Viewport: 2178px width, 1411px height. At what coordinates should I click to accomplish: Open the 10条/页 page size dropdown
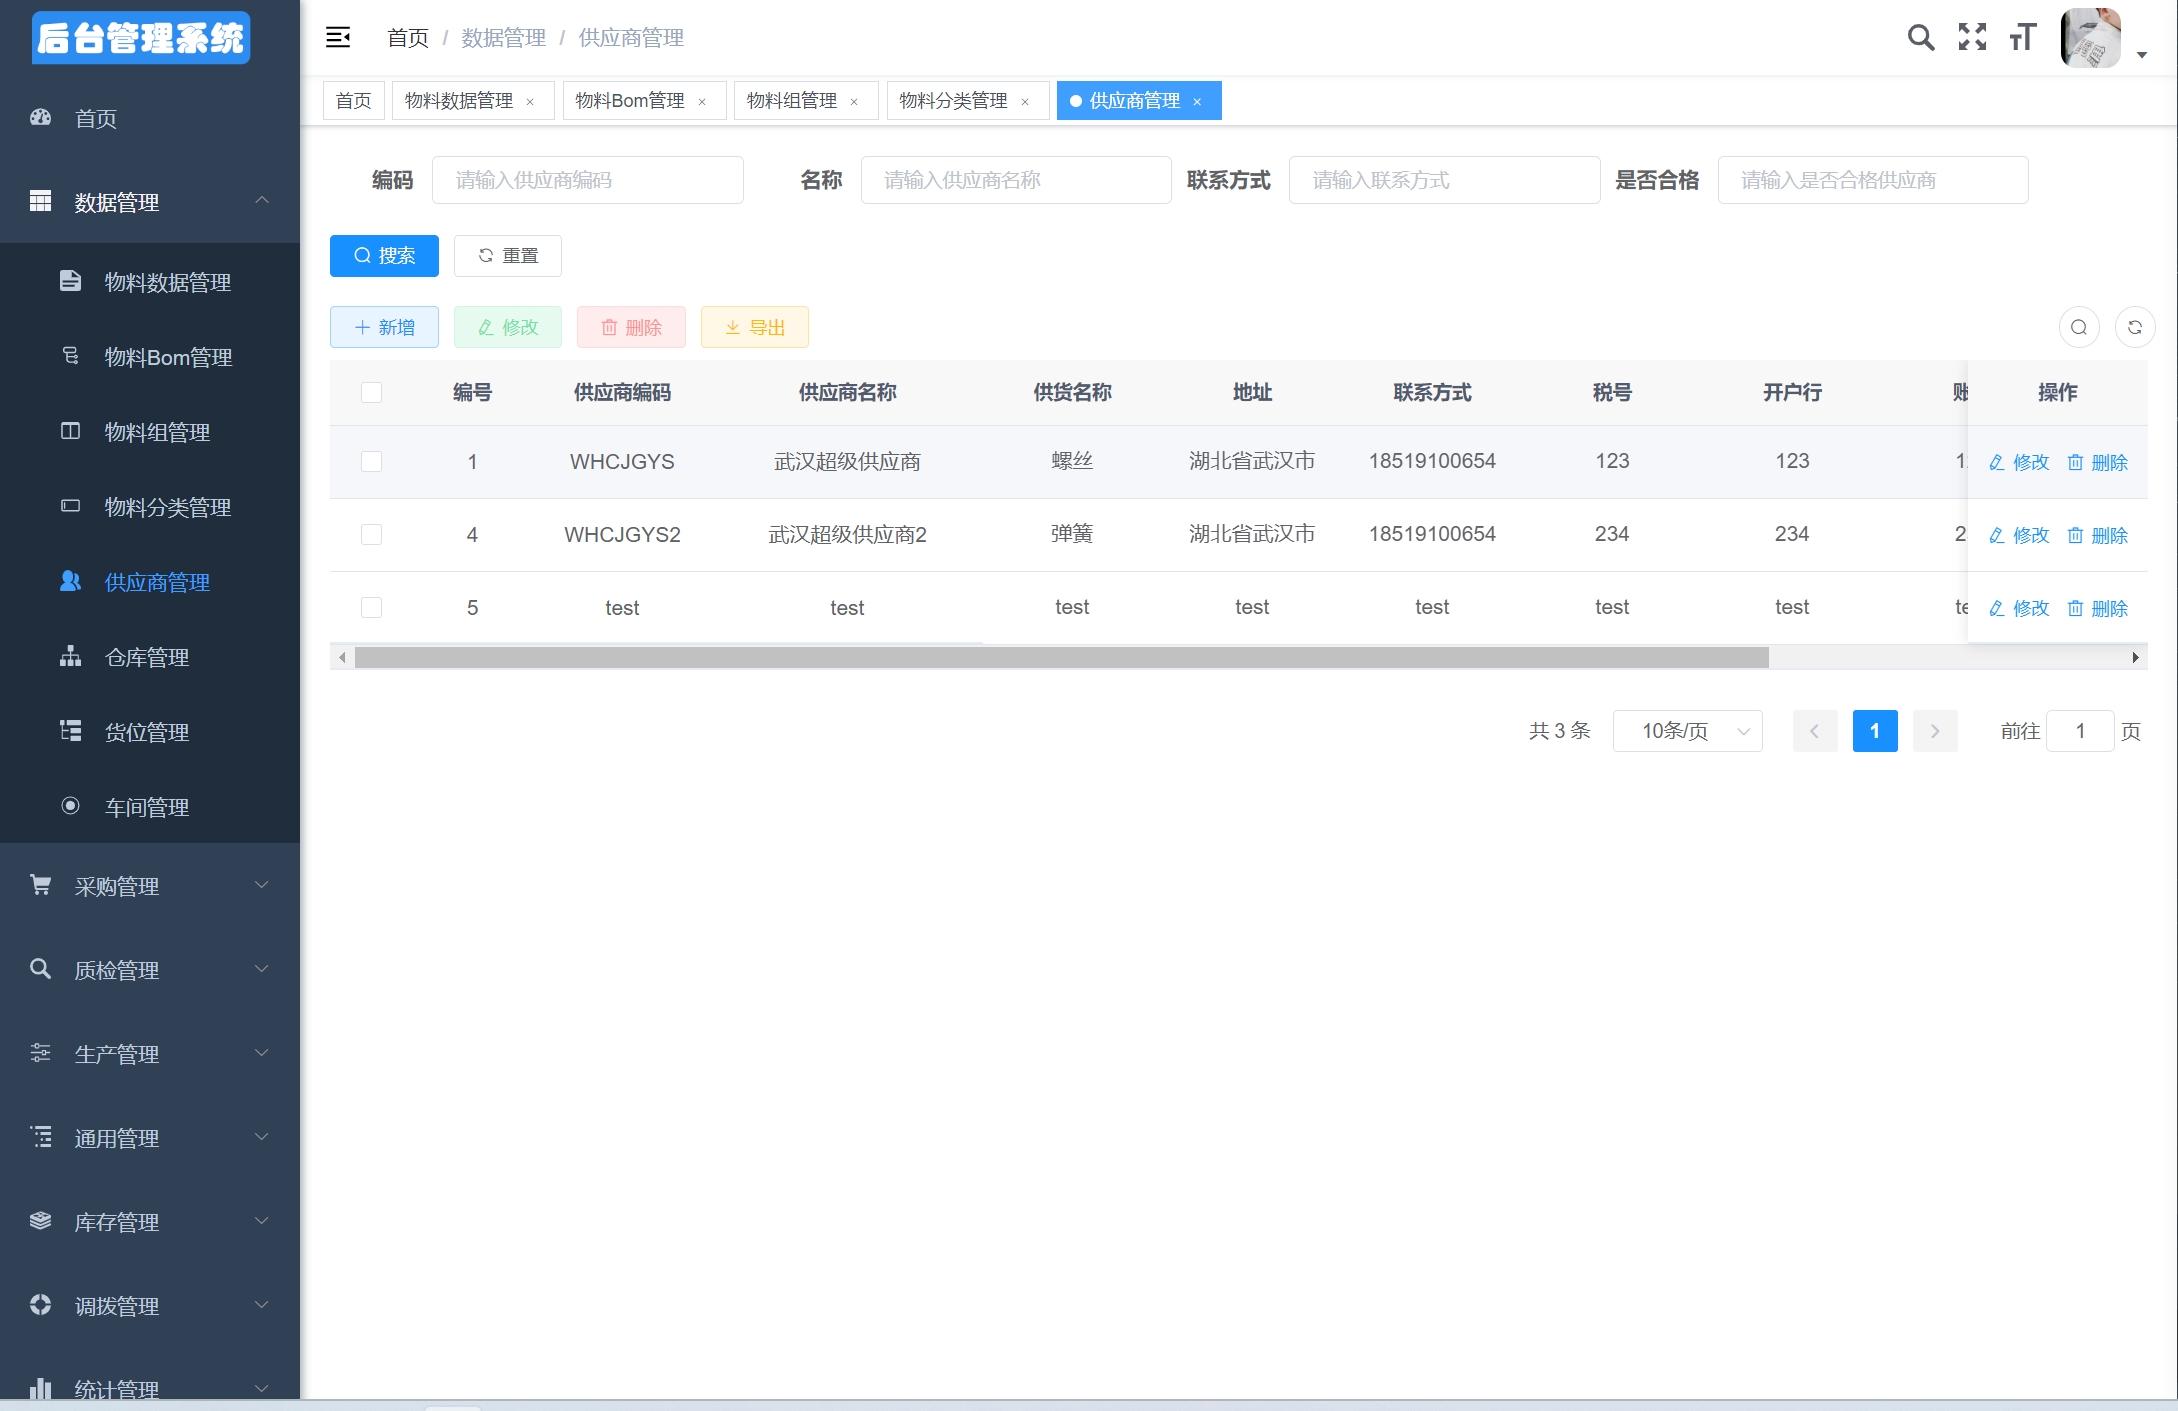(1687, 731)
